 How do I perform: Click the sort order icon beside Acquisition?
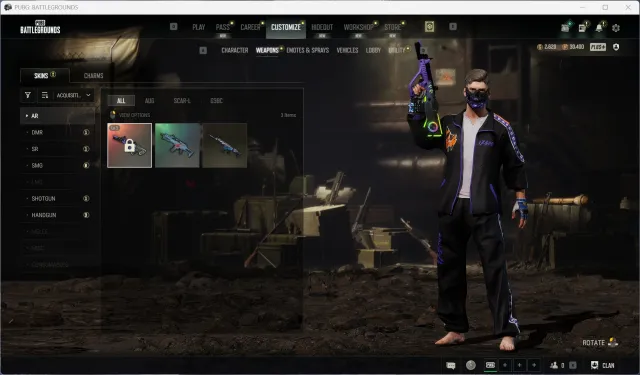pyautogui.click(x=45, y=95)
